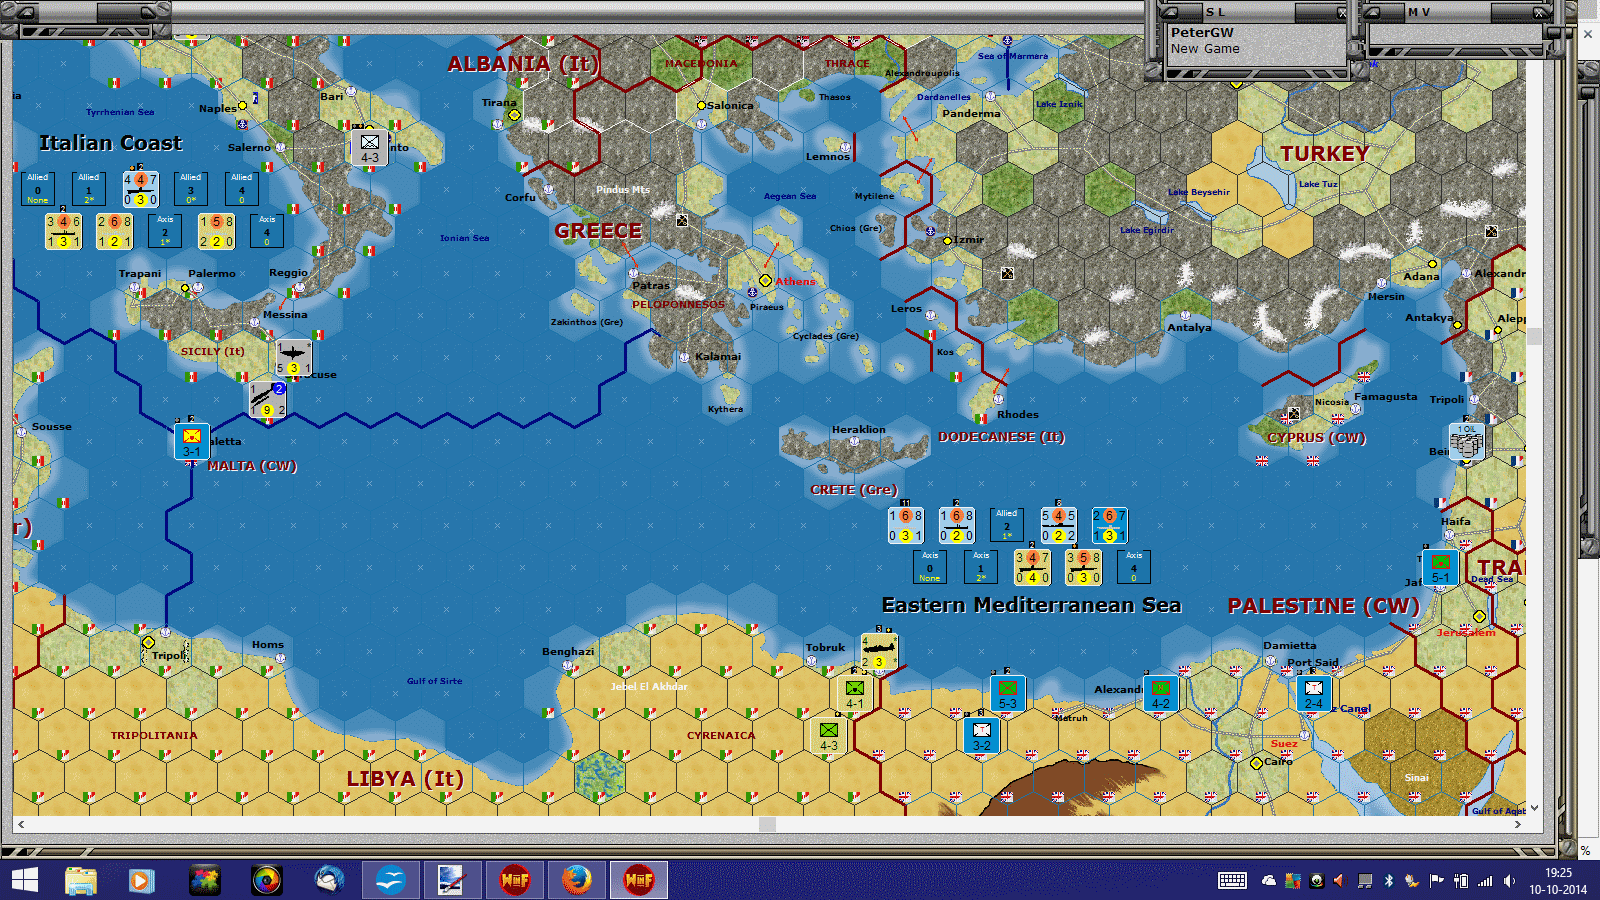Click Allied 1 sea box in Italian Coast
1600x900 pixels.
point(89,189)
